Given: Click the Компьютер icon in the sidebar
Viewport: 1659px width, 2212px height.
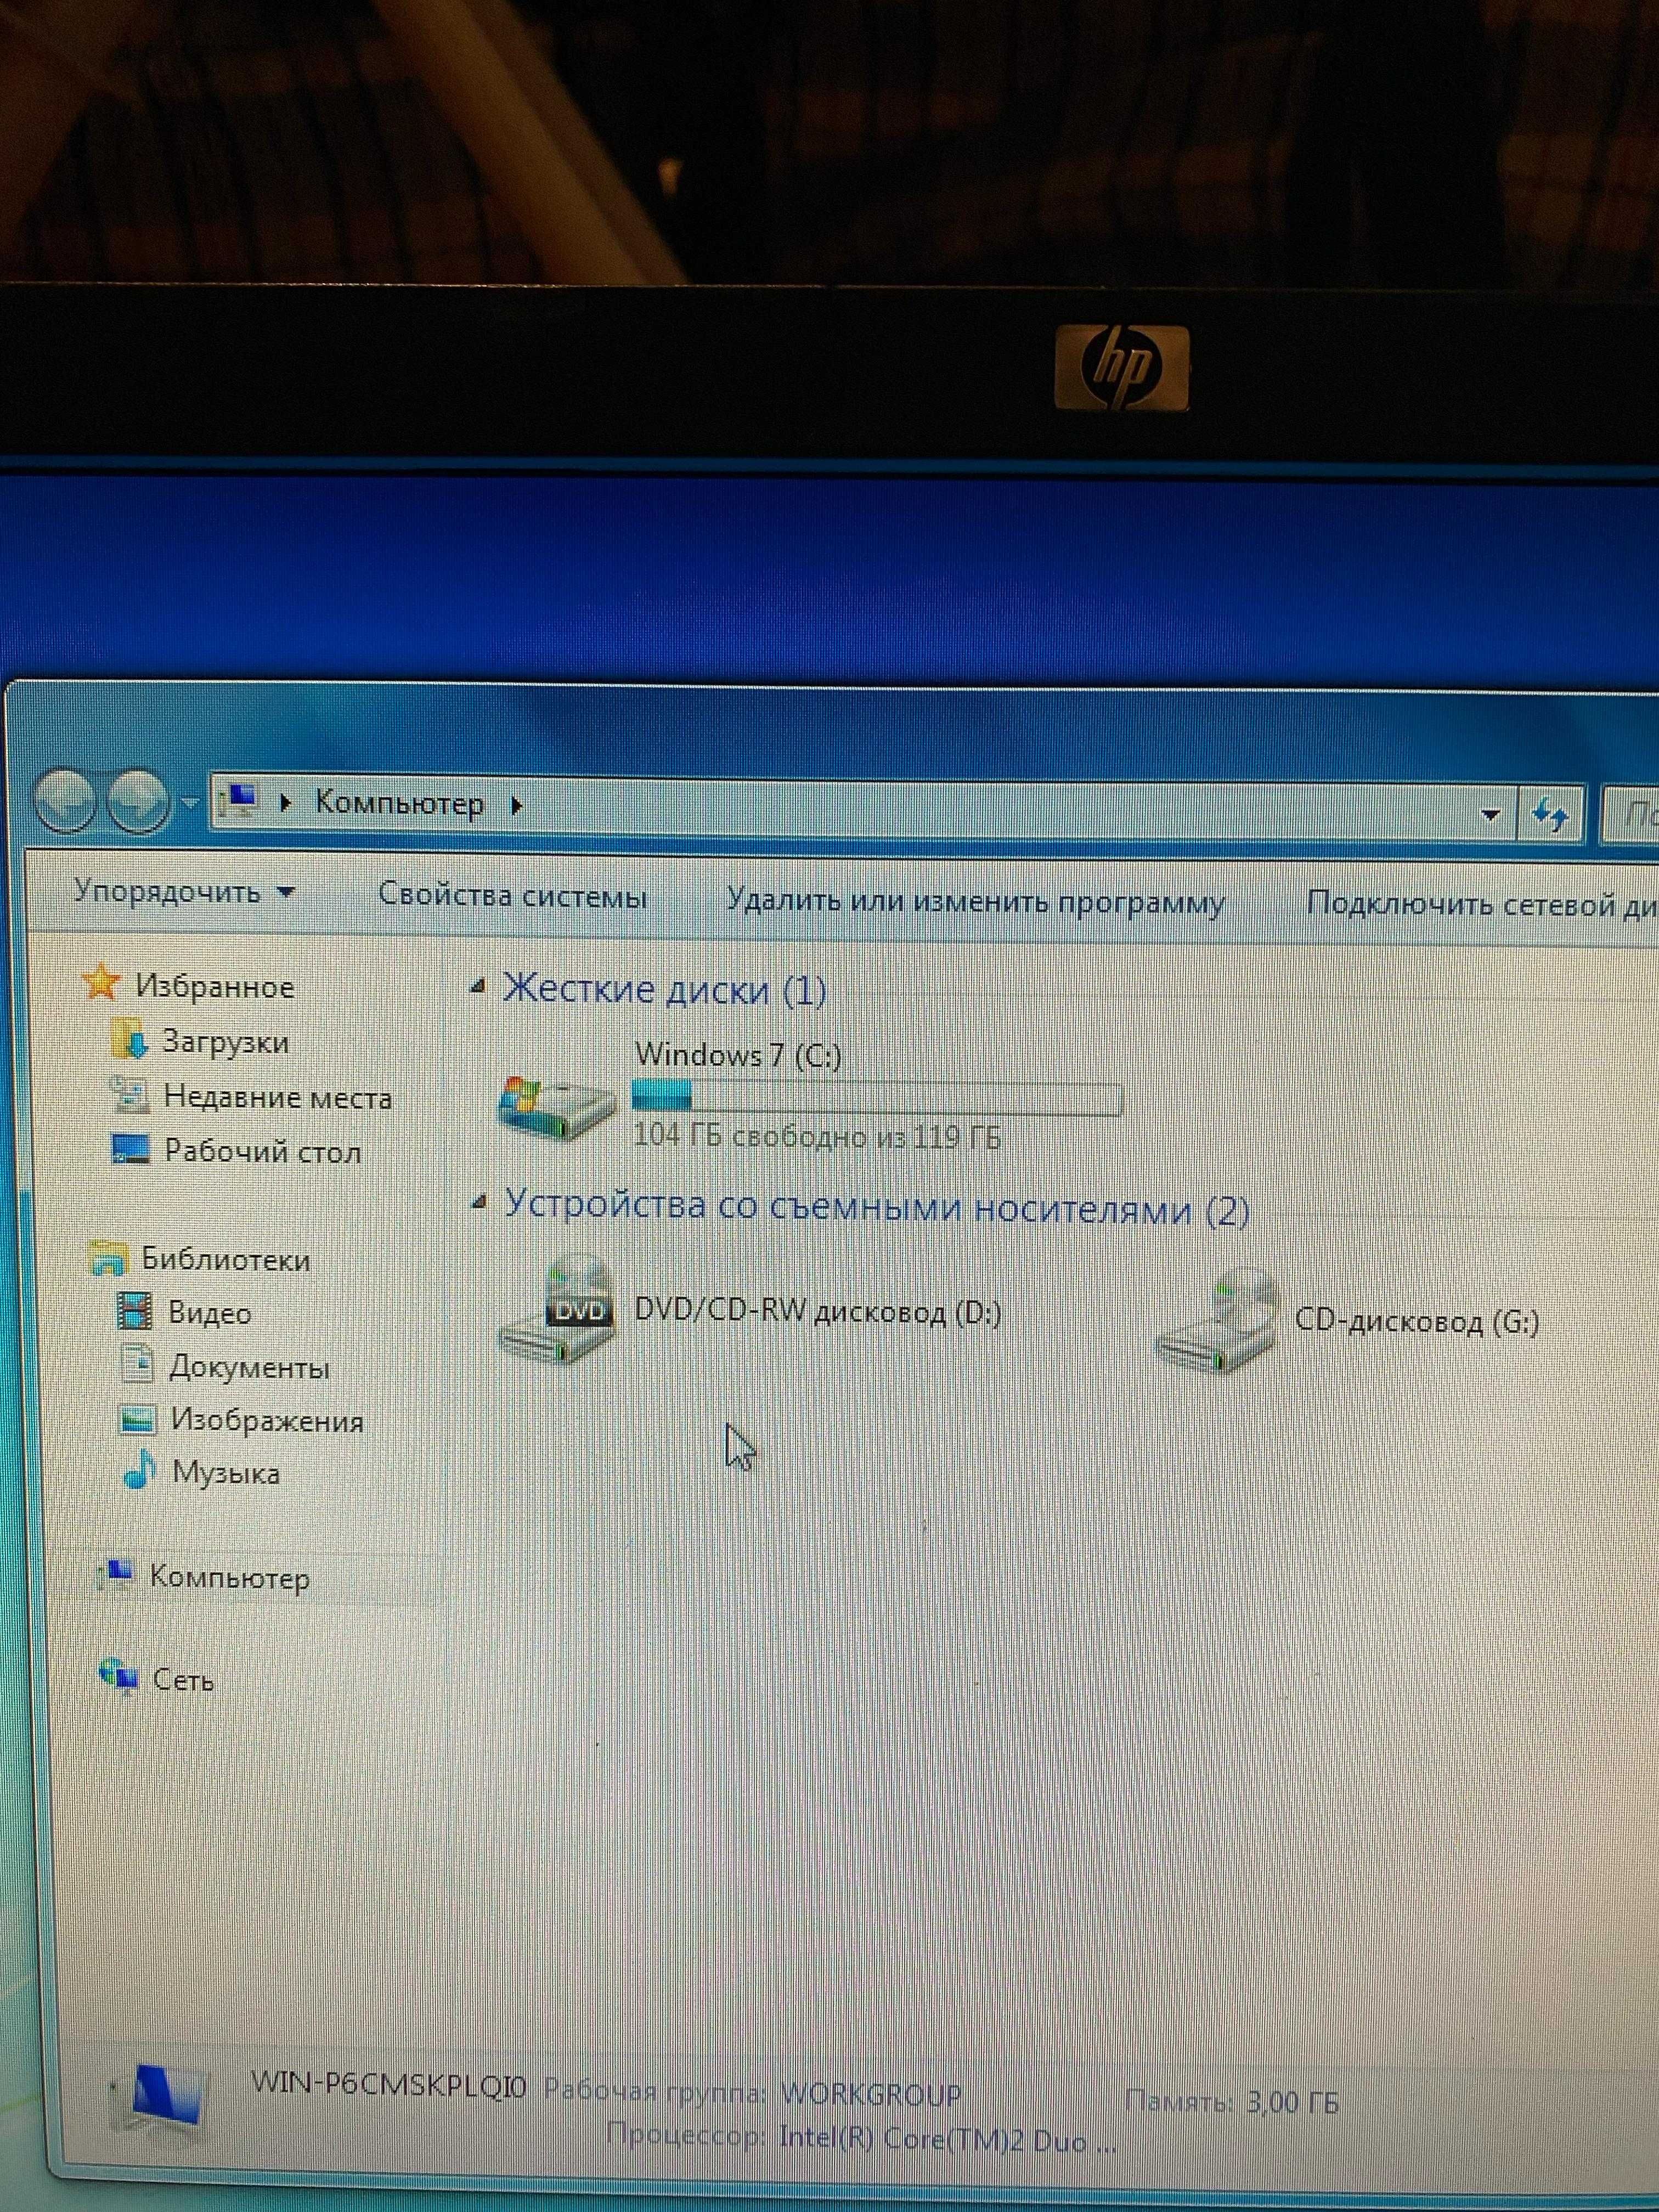Looking at the screenshot, I should click(x=115, y=1576).
